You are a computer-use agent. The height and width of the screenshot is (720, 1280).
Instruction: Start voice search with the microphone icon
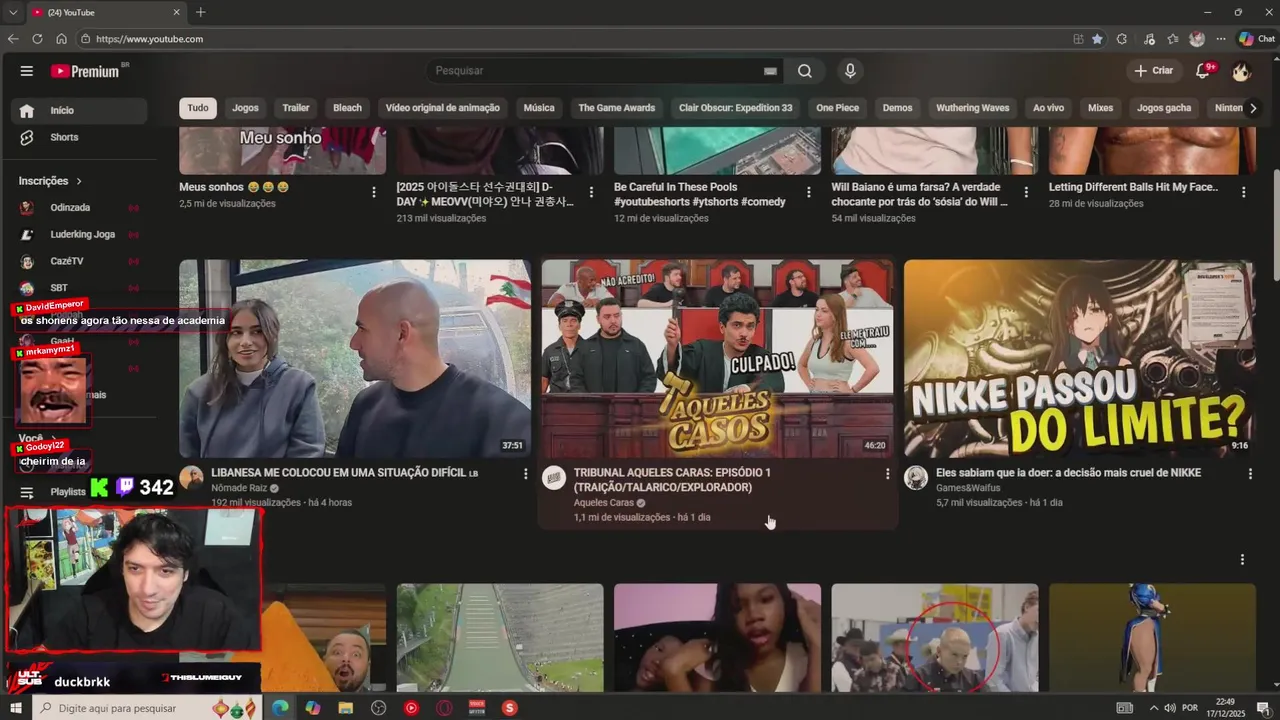[x=850, y=71]
